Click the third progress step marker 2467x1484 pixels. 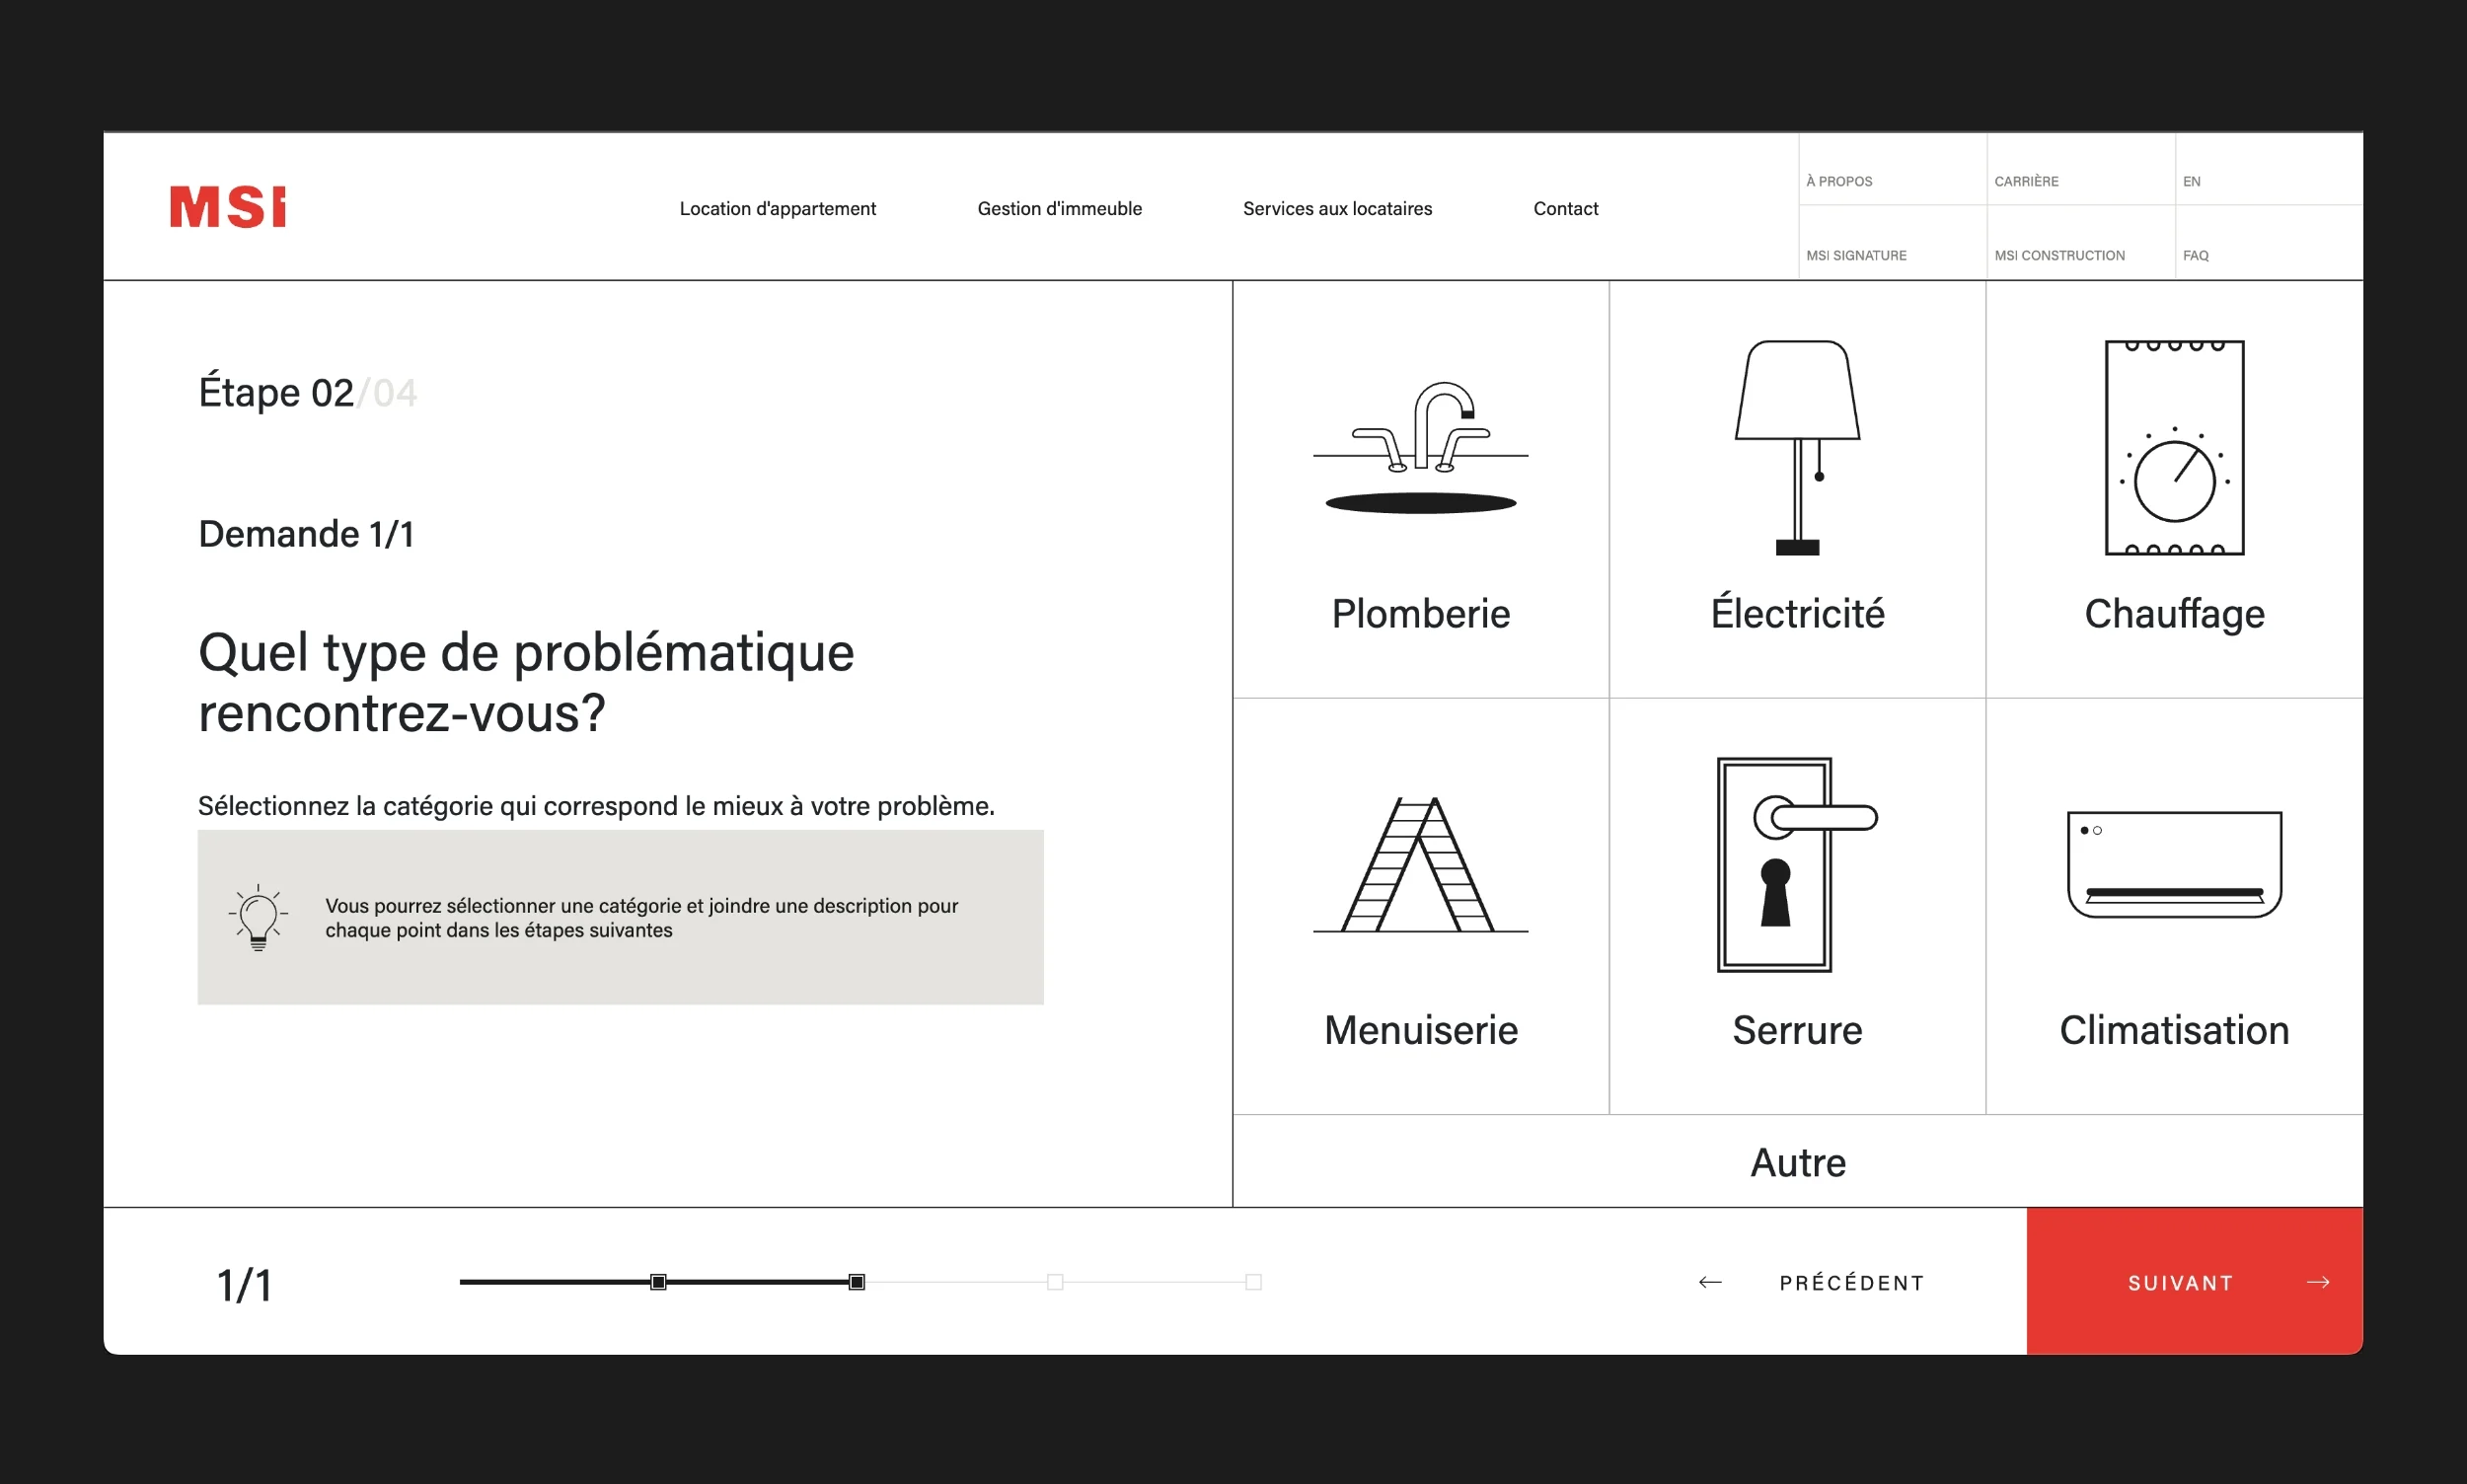tap(1055, 1282)
